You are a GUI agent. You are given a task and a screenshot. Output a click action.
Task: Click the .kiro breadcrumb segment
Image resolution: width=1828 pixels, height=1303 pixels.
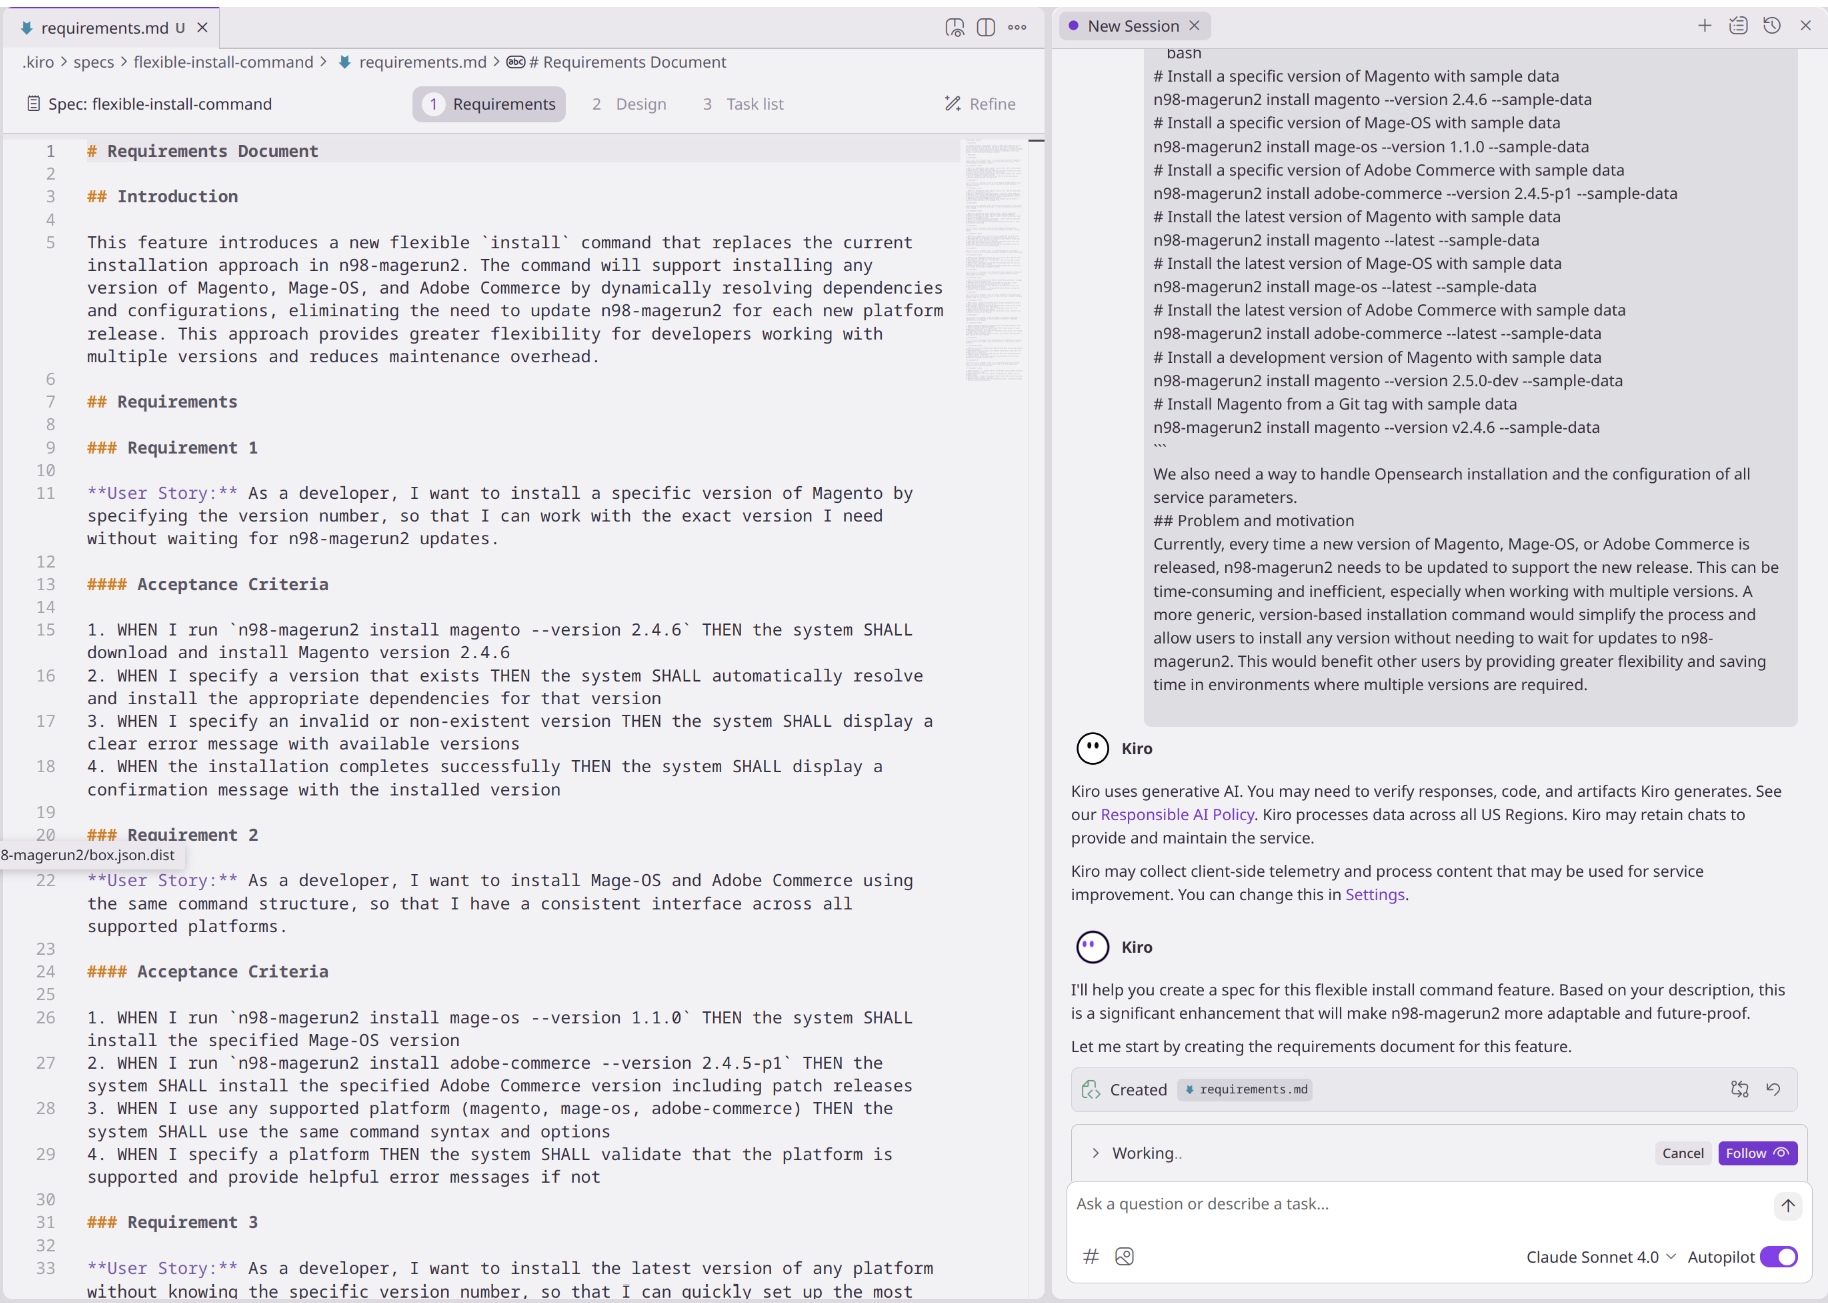coord(38,62)
